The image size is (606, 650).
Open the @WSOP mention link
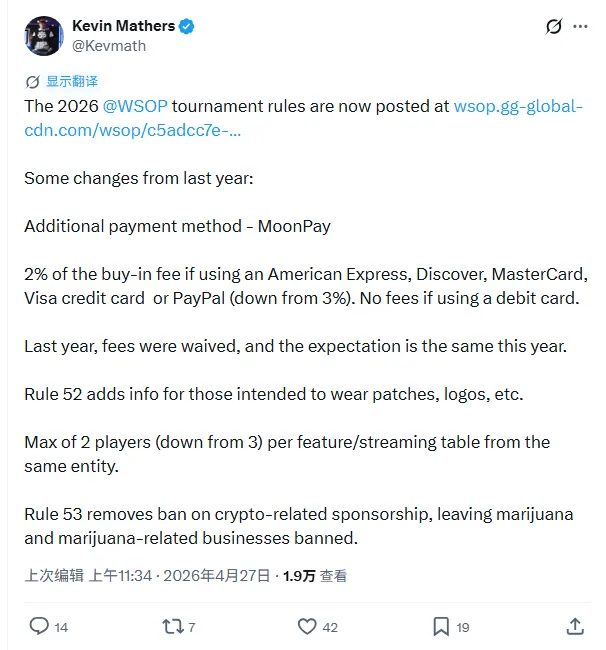click(135, 106)
